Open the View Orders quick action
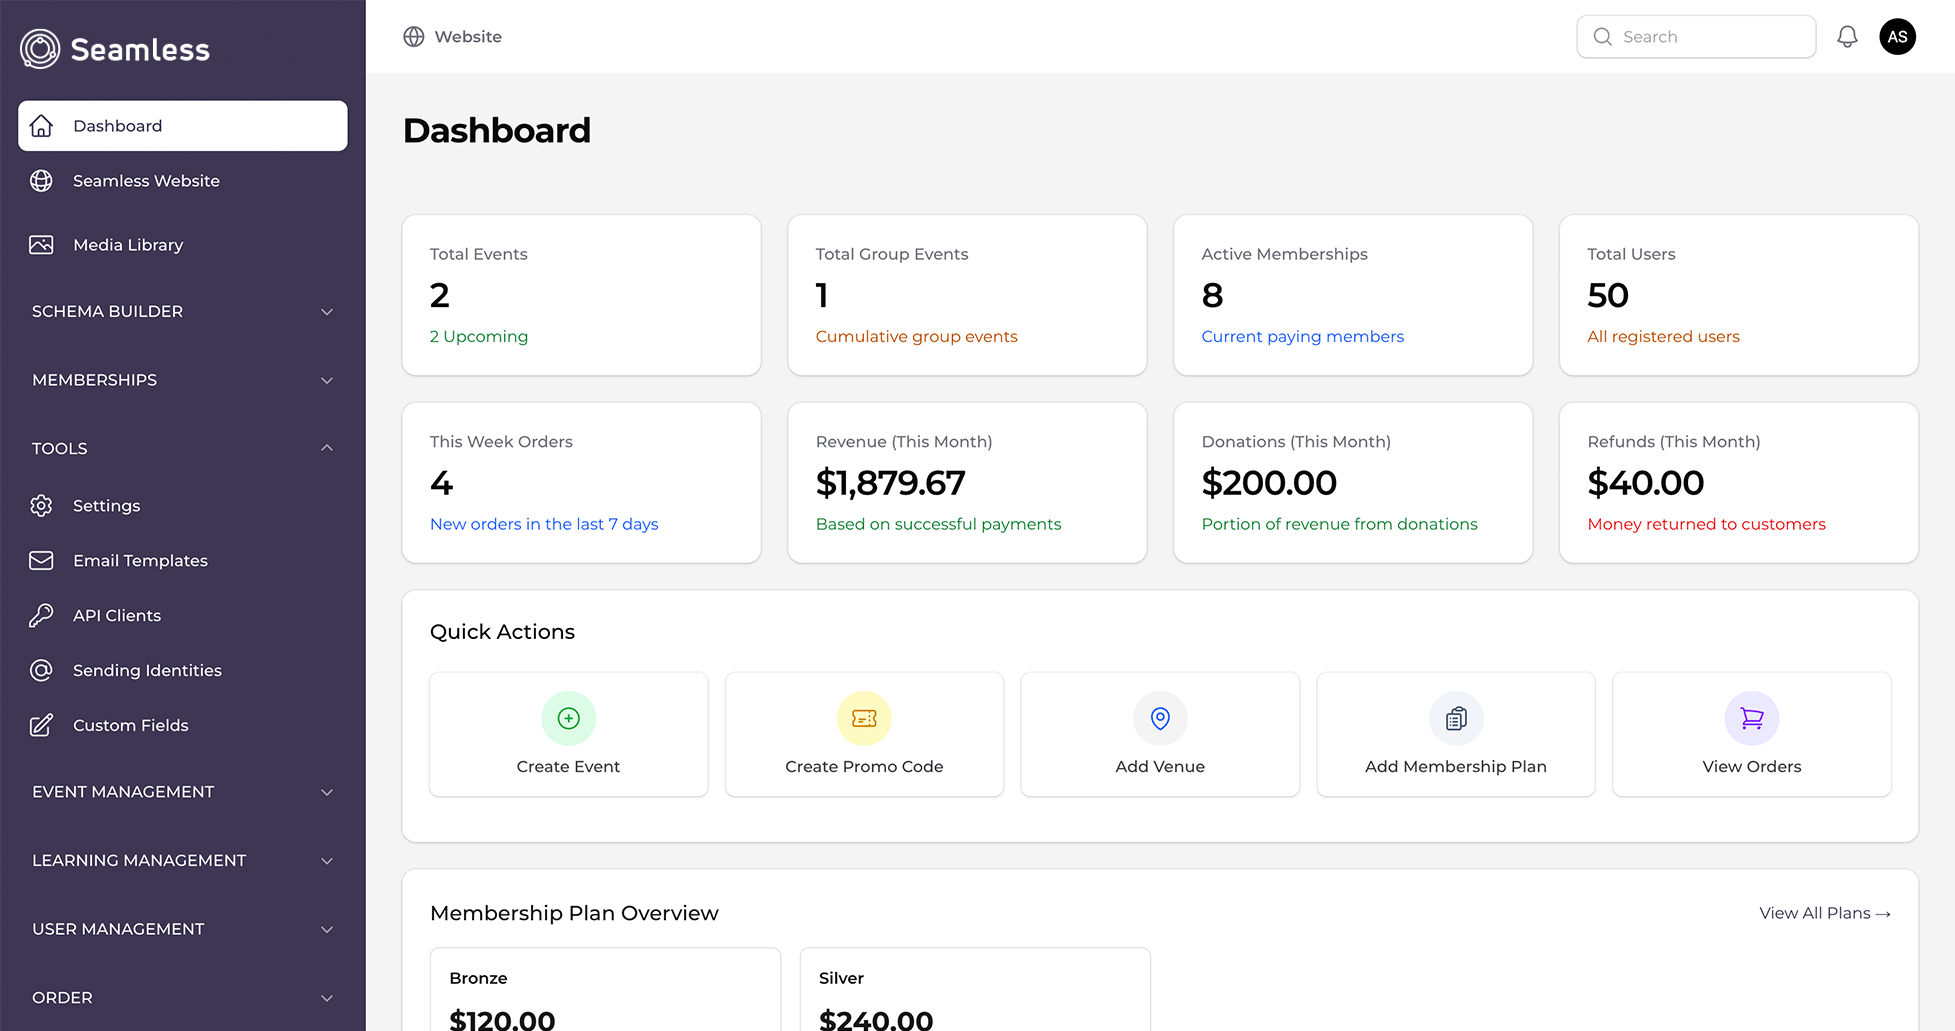Viewport: 1955px width, 1031px height. pos(1751,734)
